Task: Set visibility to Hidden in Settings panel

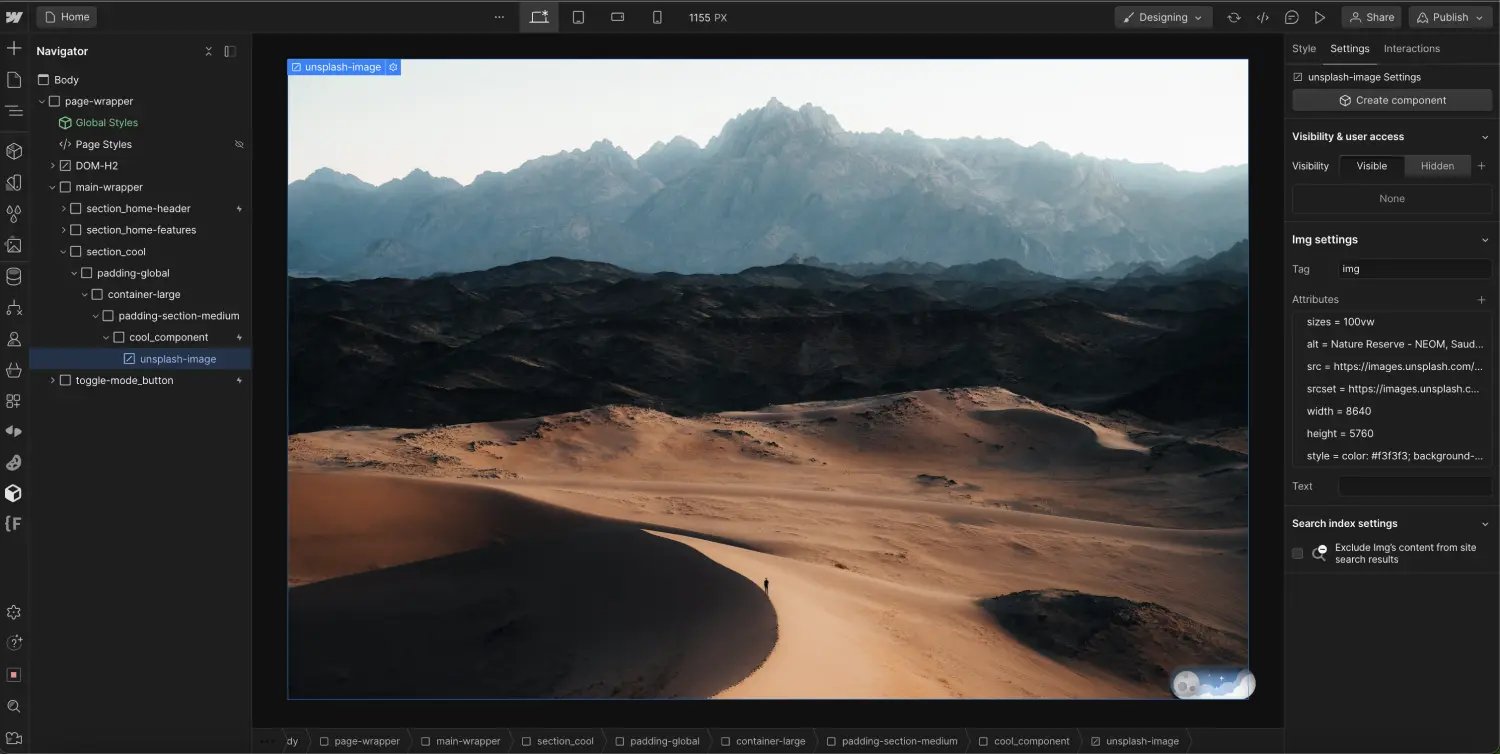Action: coord(1437,165)
